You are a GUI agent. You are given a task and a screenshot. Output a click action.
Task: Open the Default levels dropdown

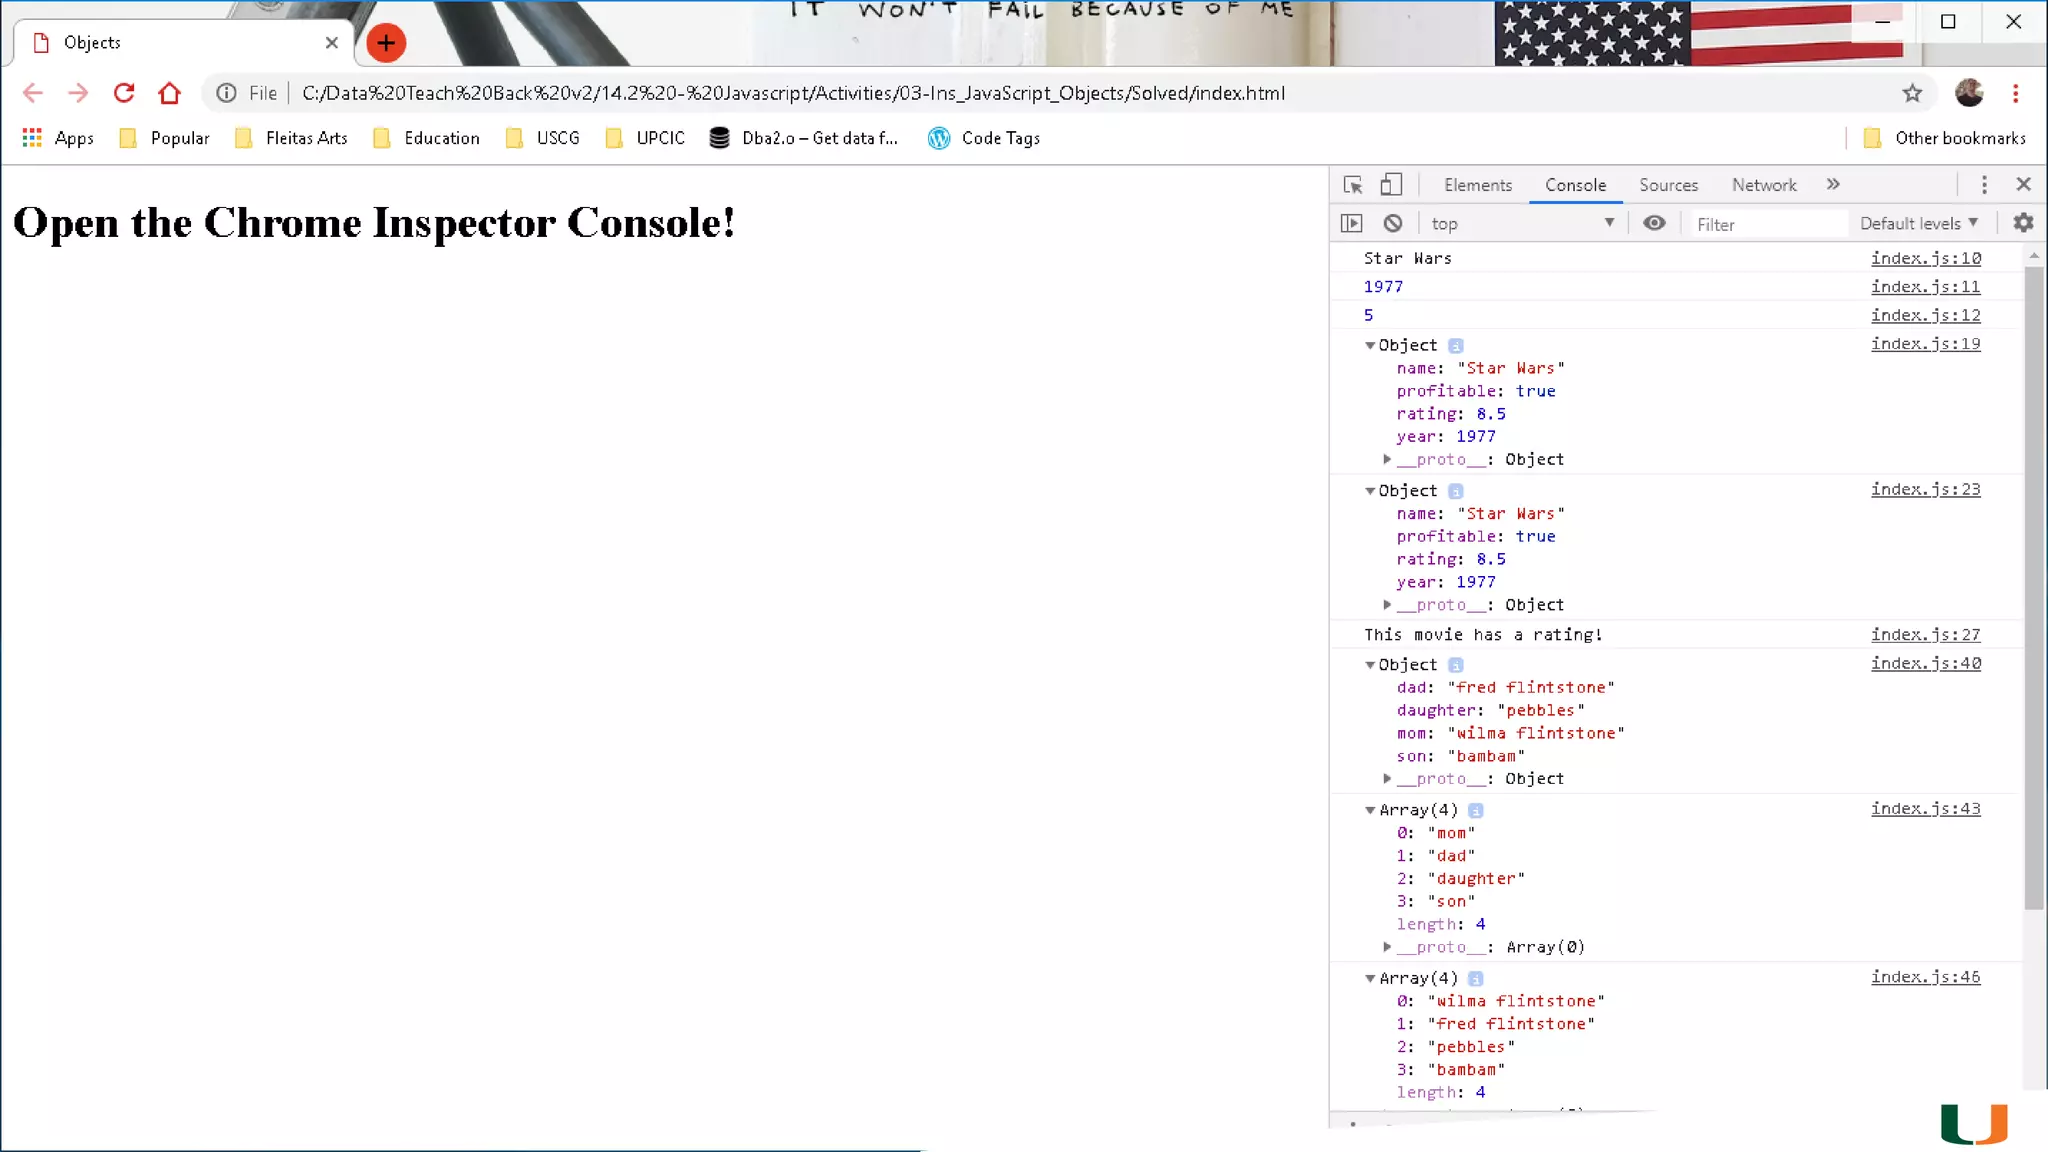tap(1918, 224)
